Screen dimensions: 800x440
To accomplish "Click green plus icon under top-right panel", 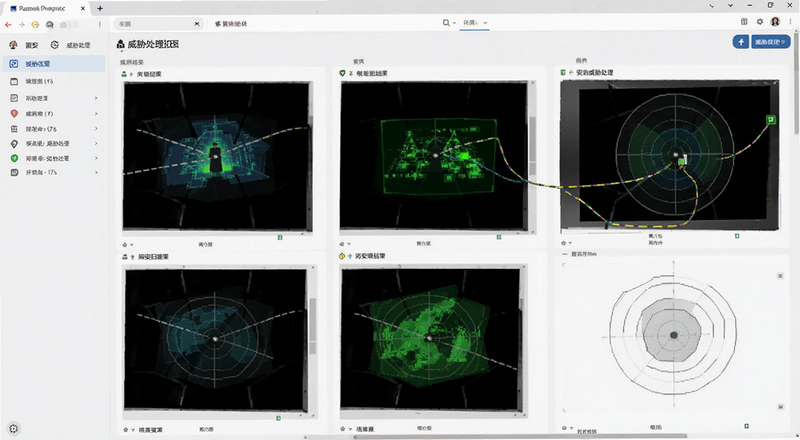I will pos(737,236).
